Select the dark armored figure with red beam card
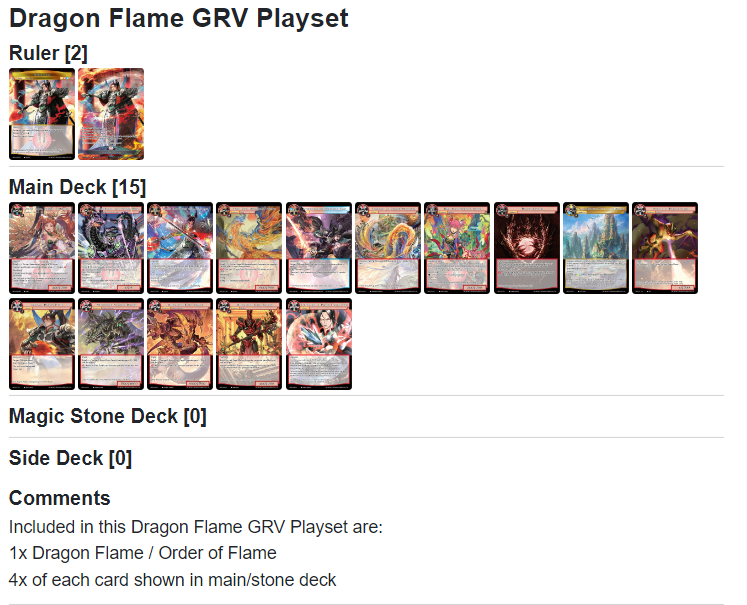Screen dimensions: 747x605 (319, 248)
